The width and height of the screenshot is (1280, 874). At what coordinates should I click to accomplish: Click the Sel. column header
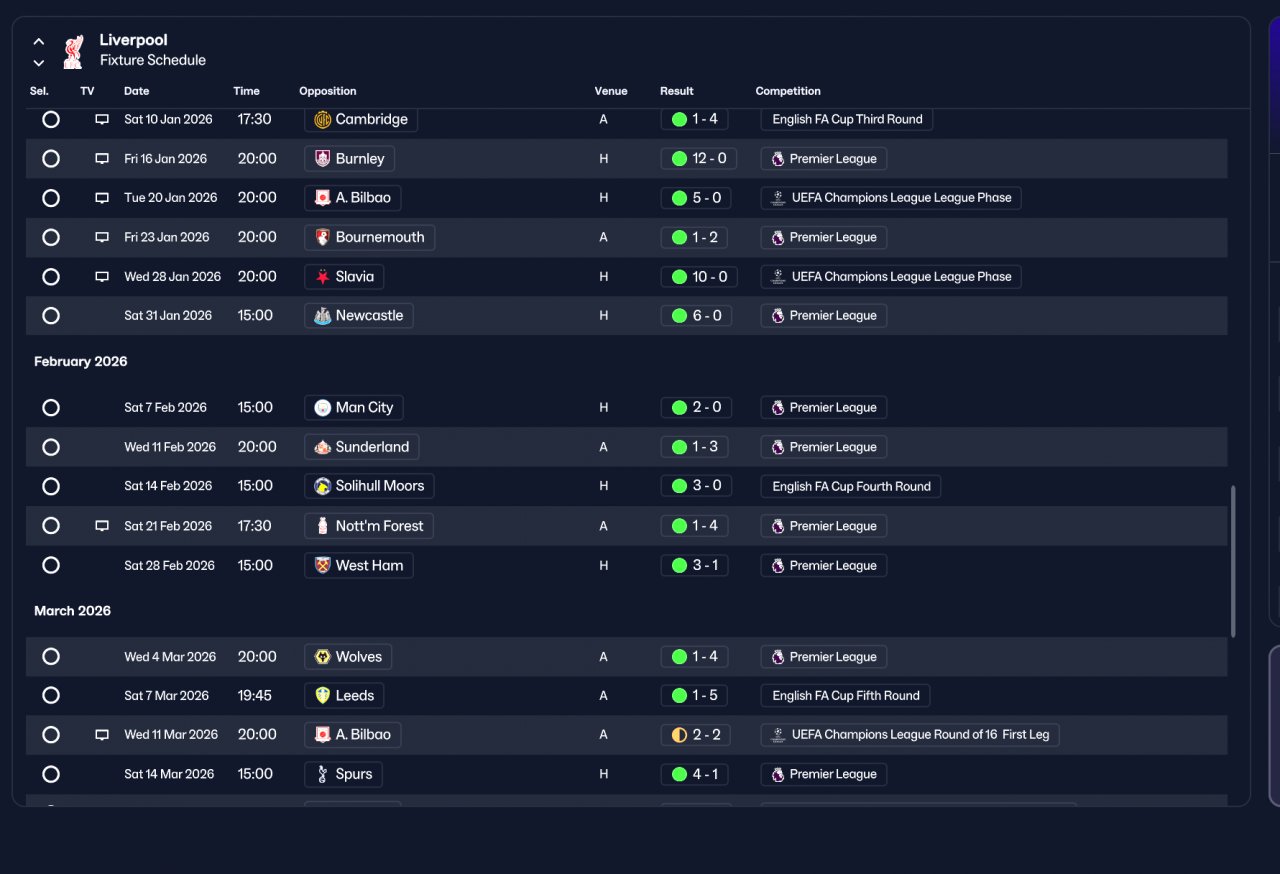[39, 91]
